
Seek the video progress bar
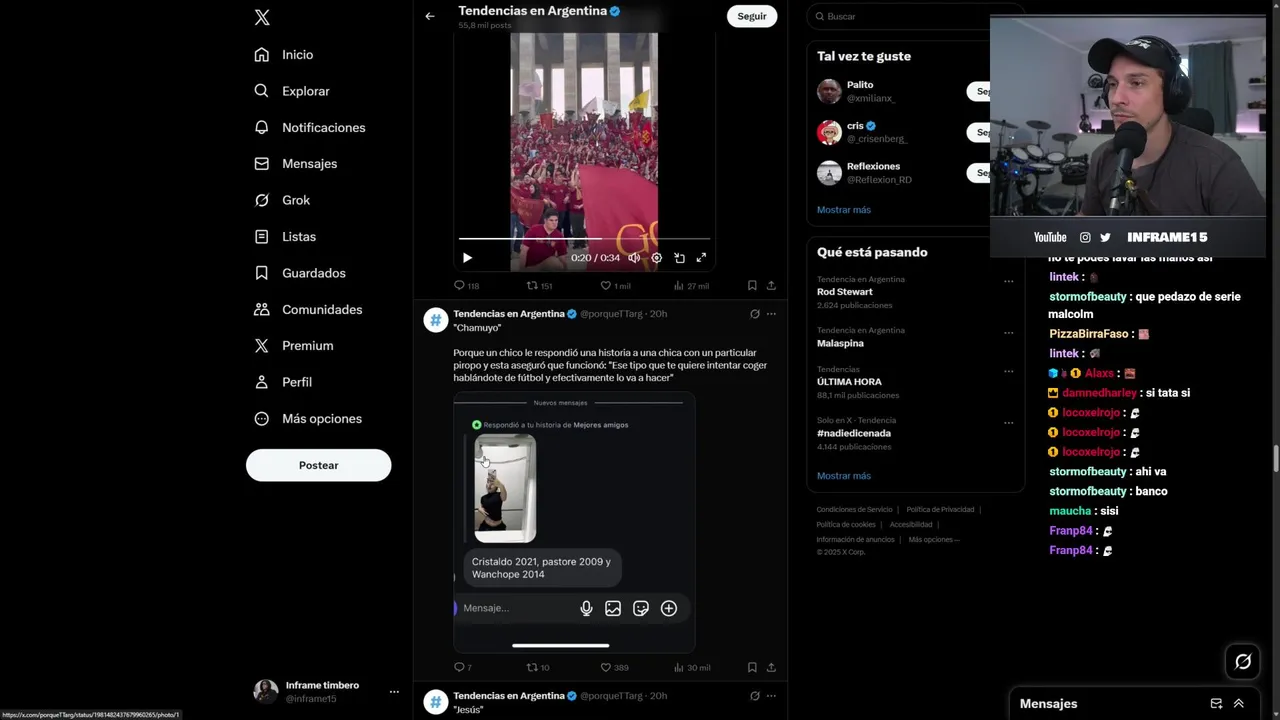click(584, 239)
